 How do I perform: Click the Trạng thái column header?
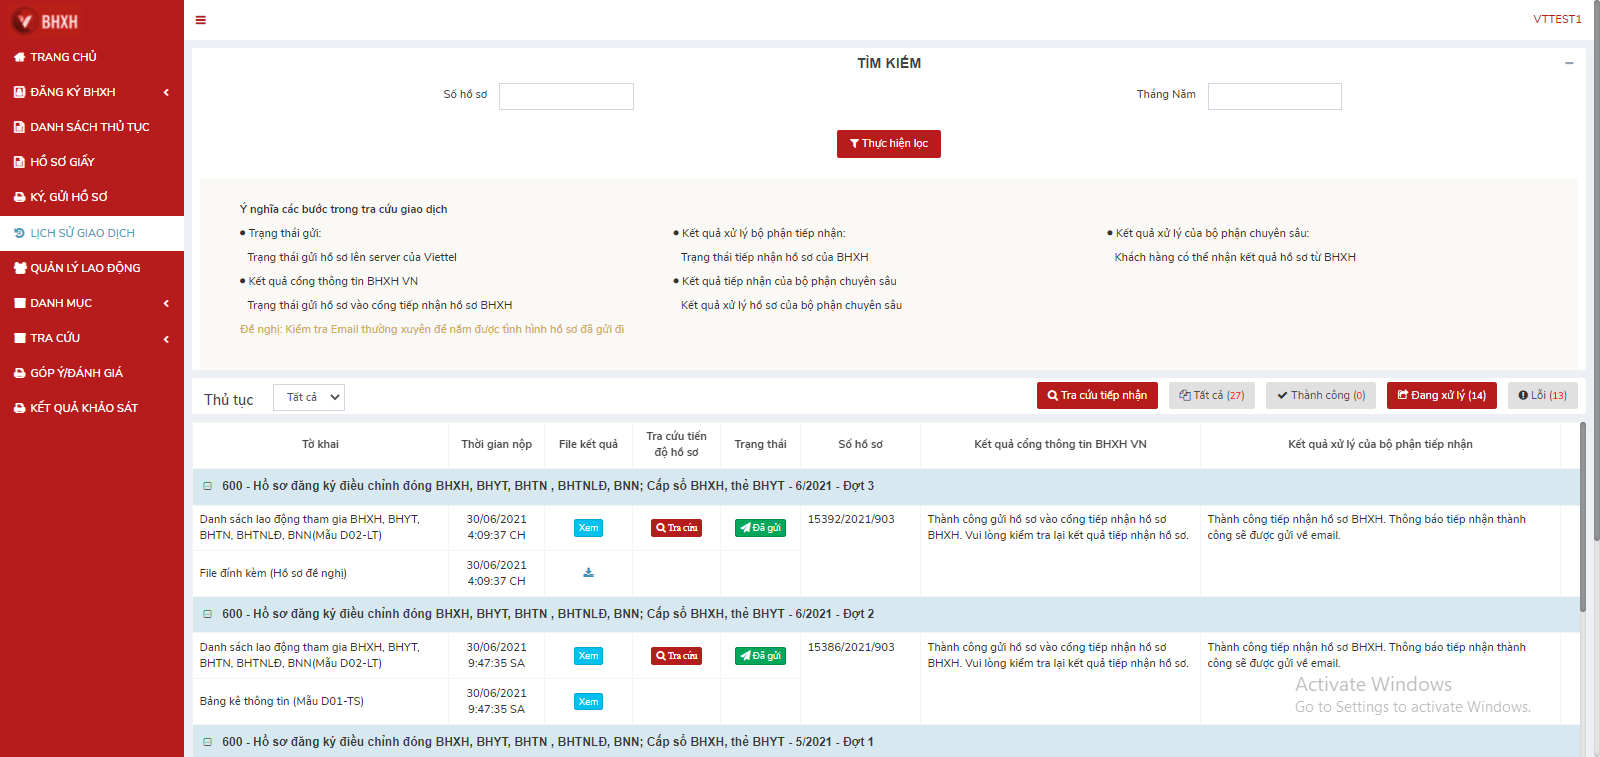(760, 444)
